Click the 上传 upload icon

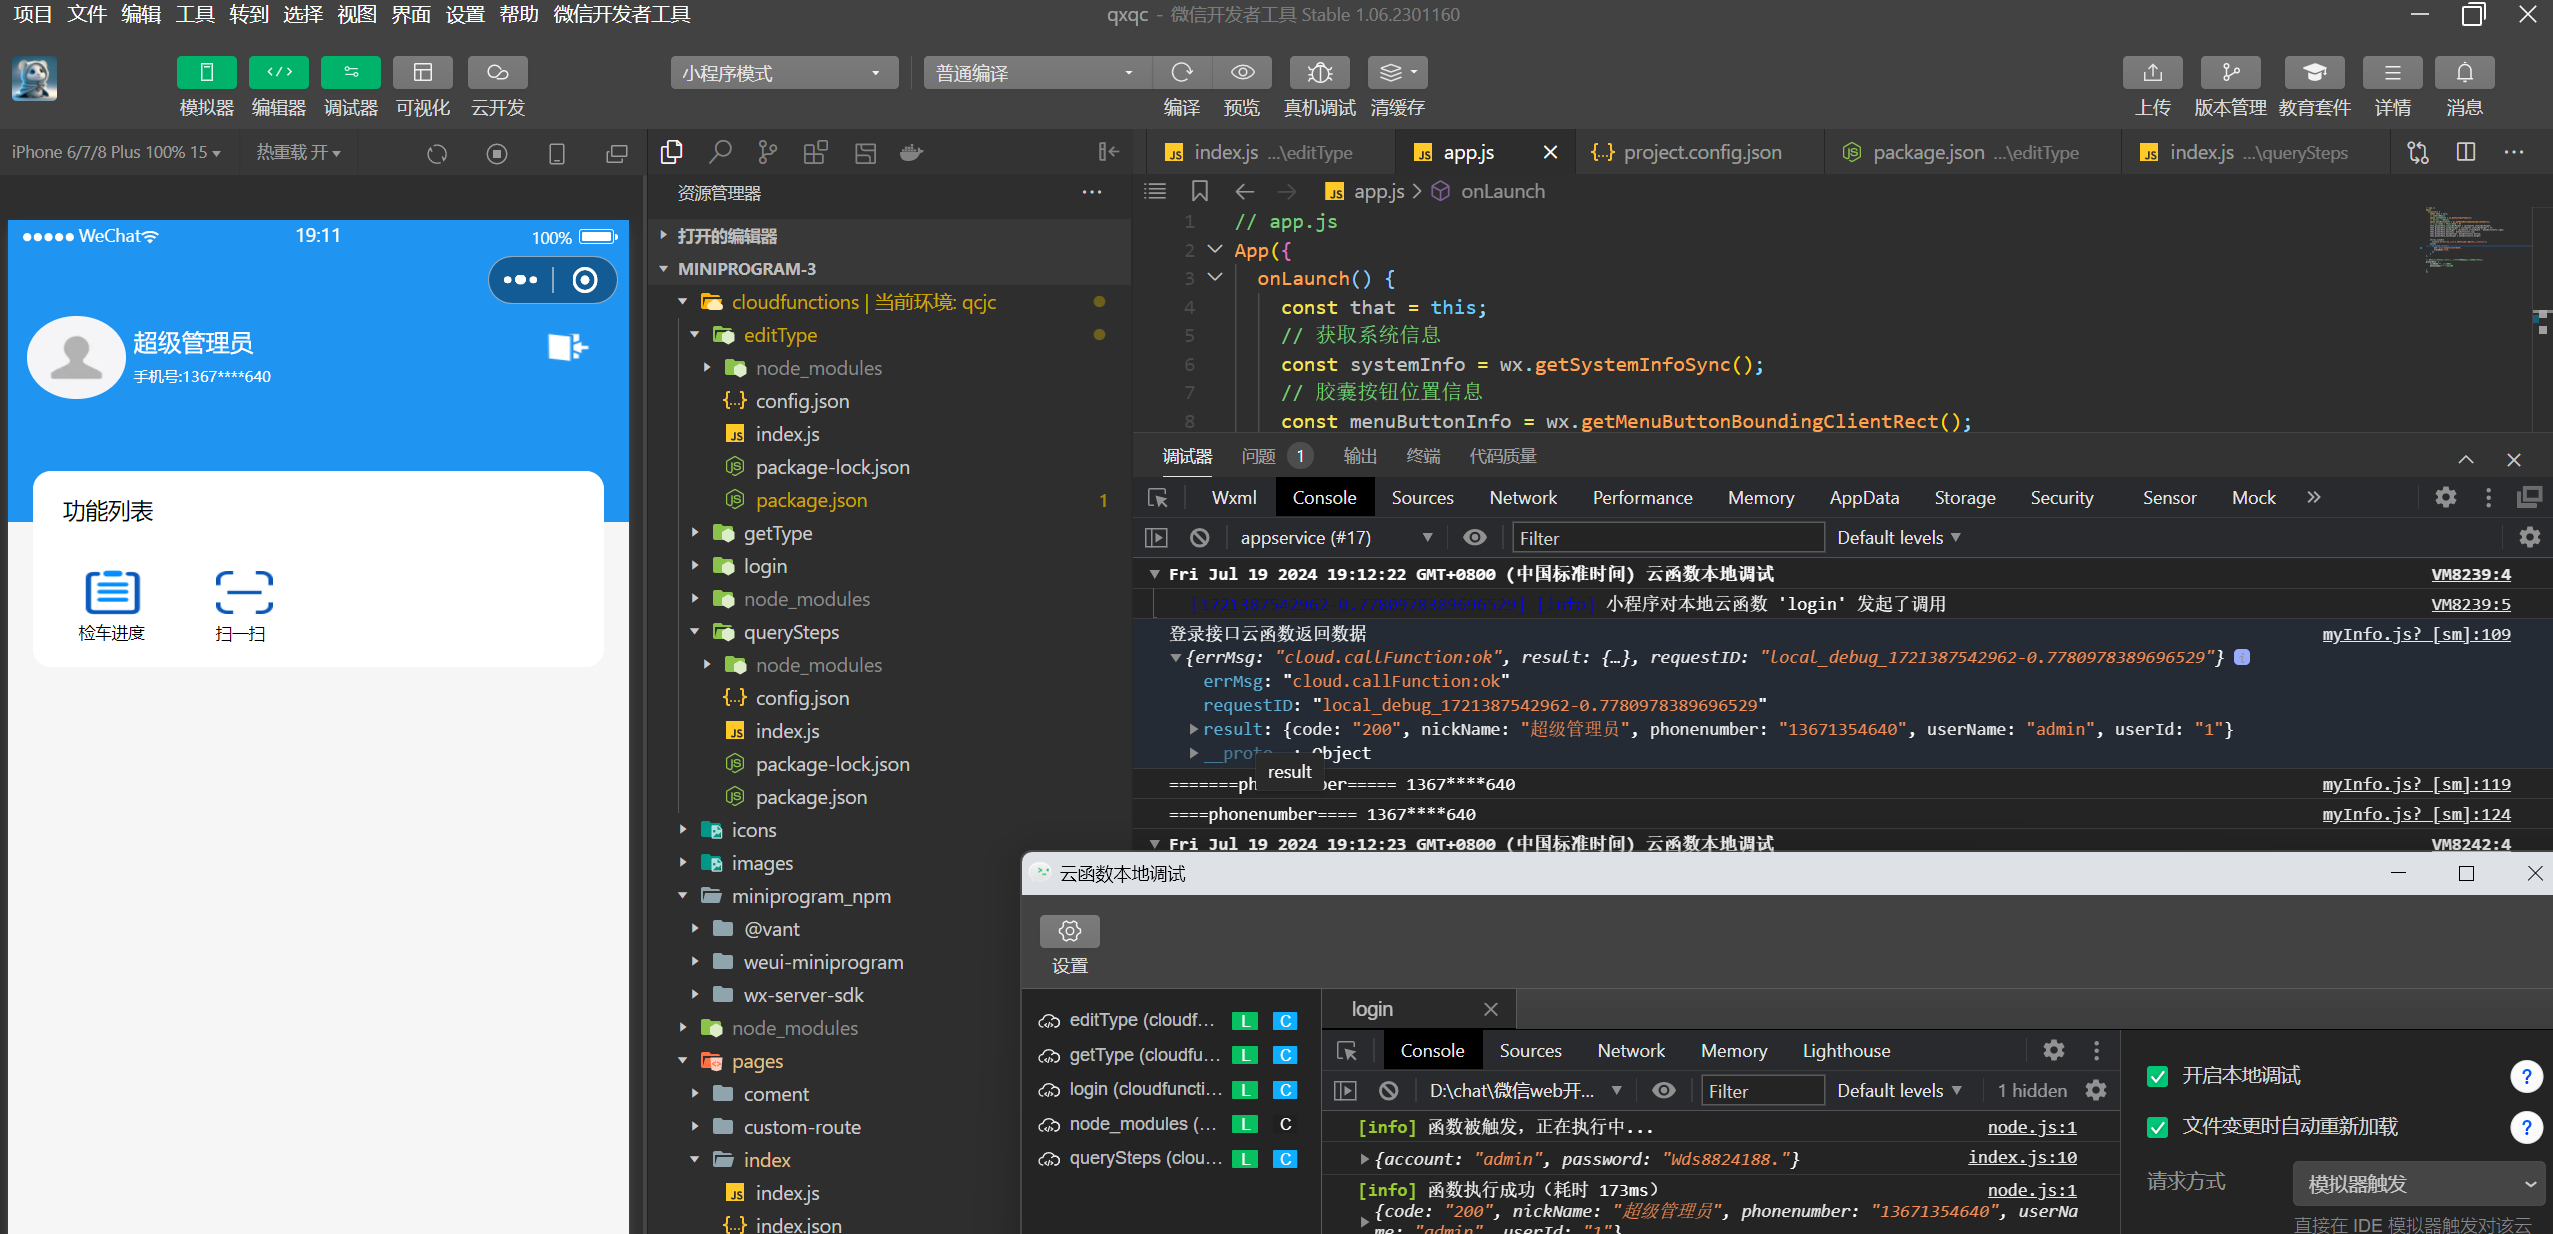(x=2152, y=73)
